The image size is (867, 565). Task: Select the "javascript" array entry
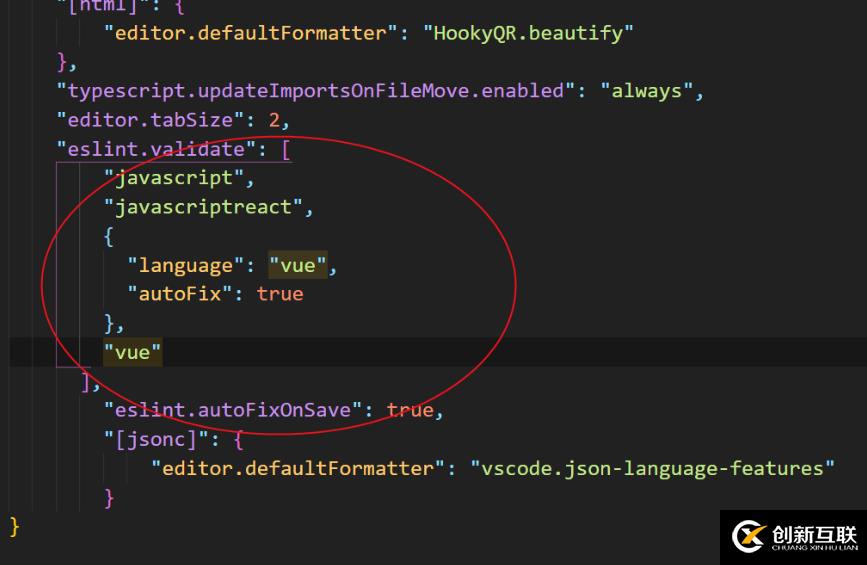(174, 178)
